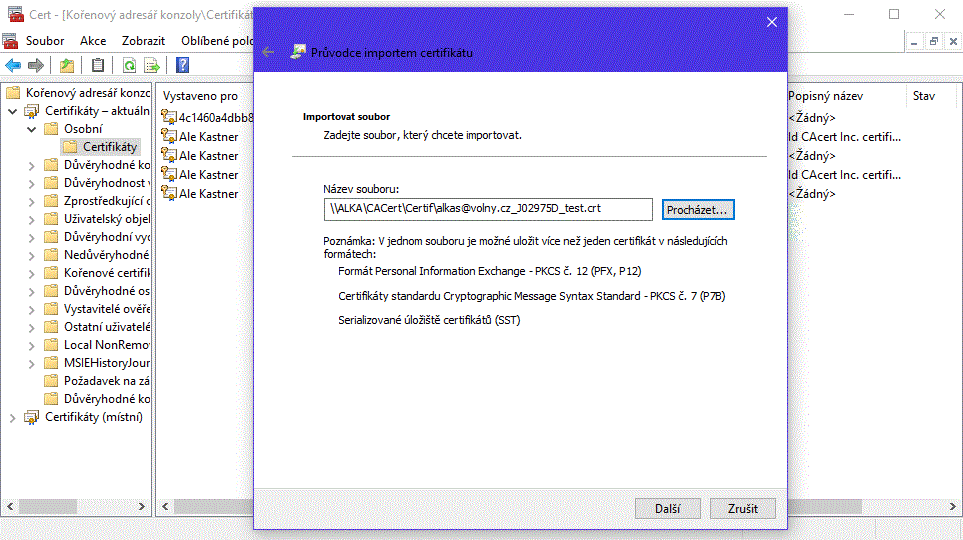Click the blue Back arrow in the MMC toolbar
Viewport: 963px width, 540px height.
click(13, 65)
